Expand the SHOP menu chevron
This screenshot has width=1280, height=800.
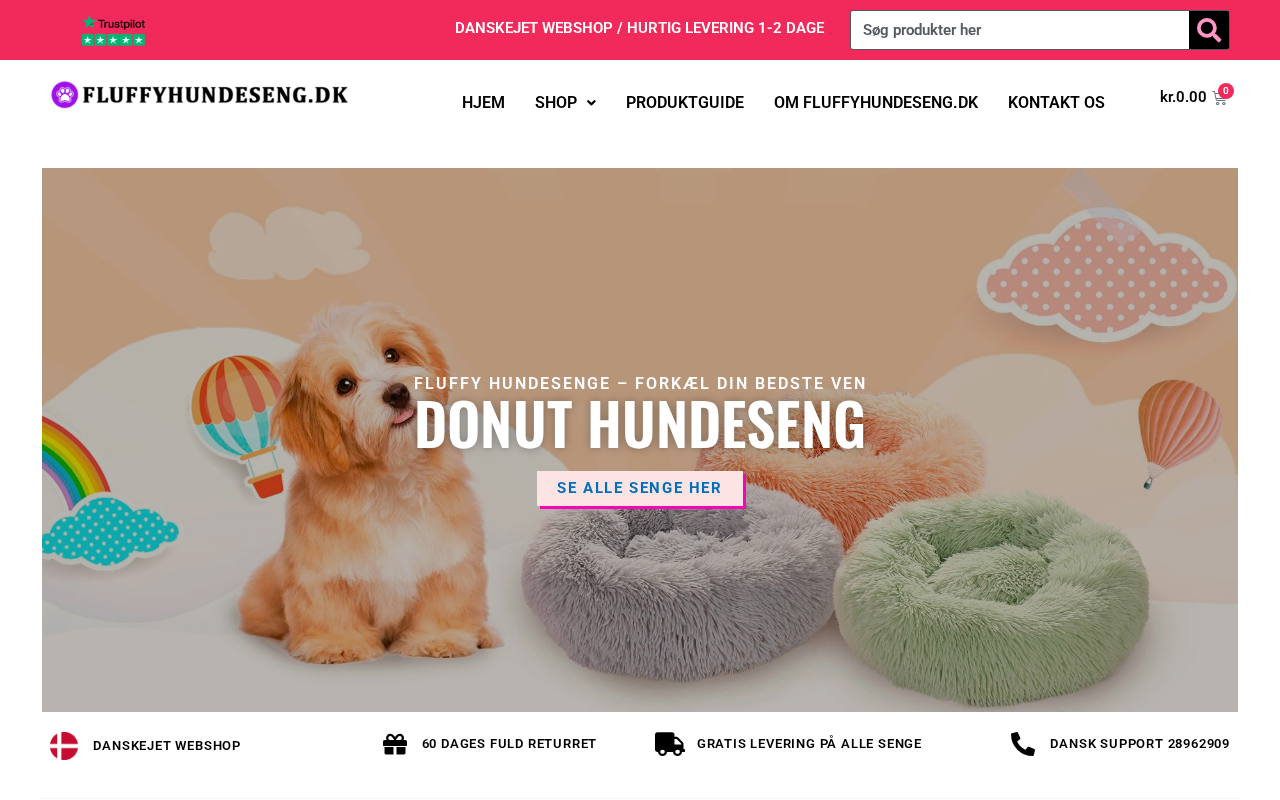[591, 103]
